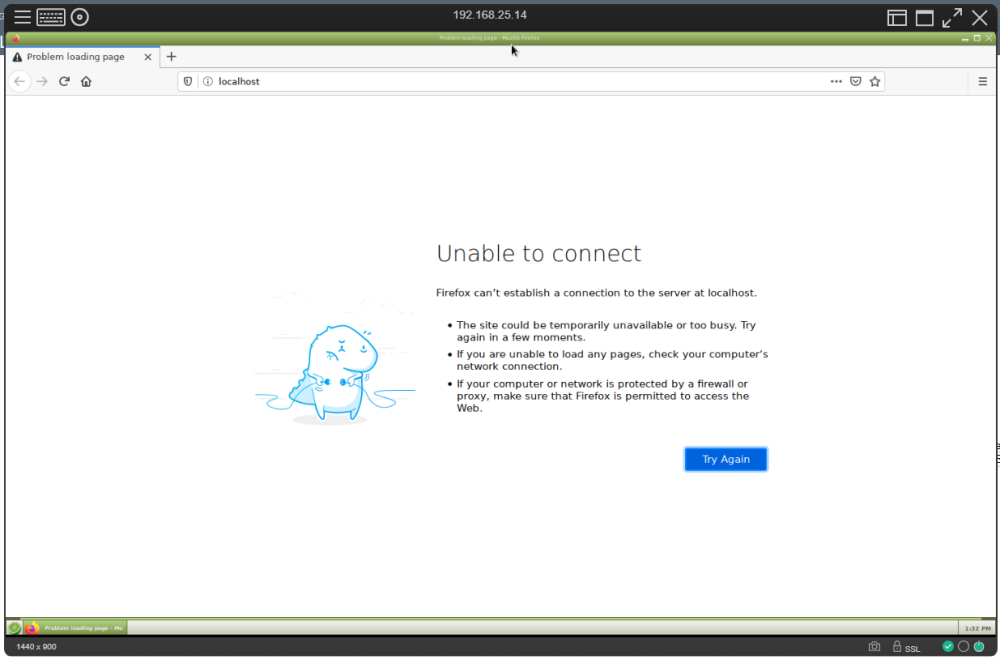Reload the current page
This screenshot has height=660, width=1000.
64,82
